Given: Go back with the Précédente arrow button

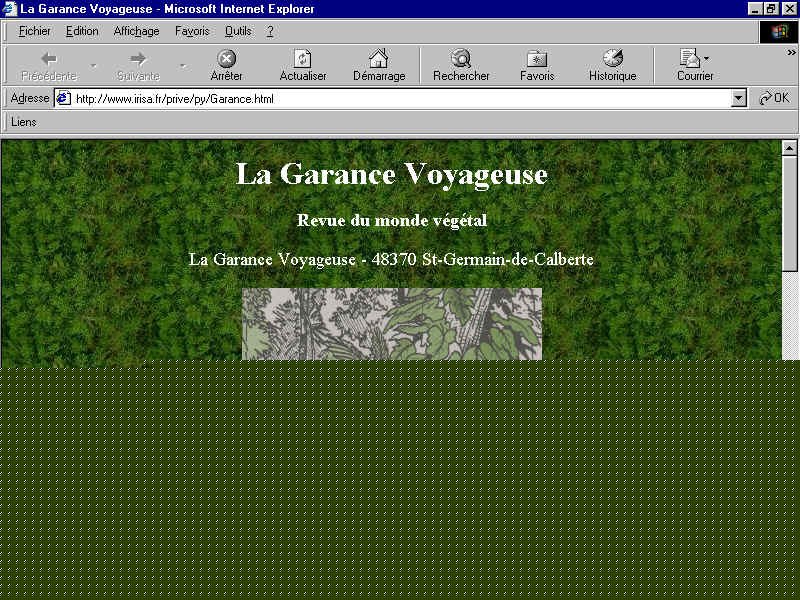Looking at the screenshot, I should coord(49,66).
